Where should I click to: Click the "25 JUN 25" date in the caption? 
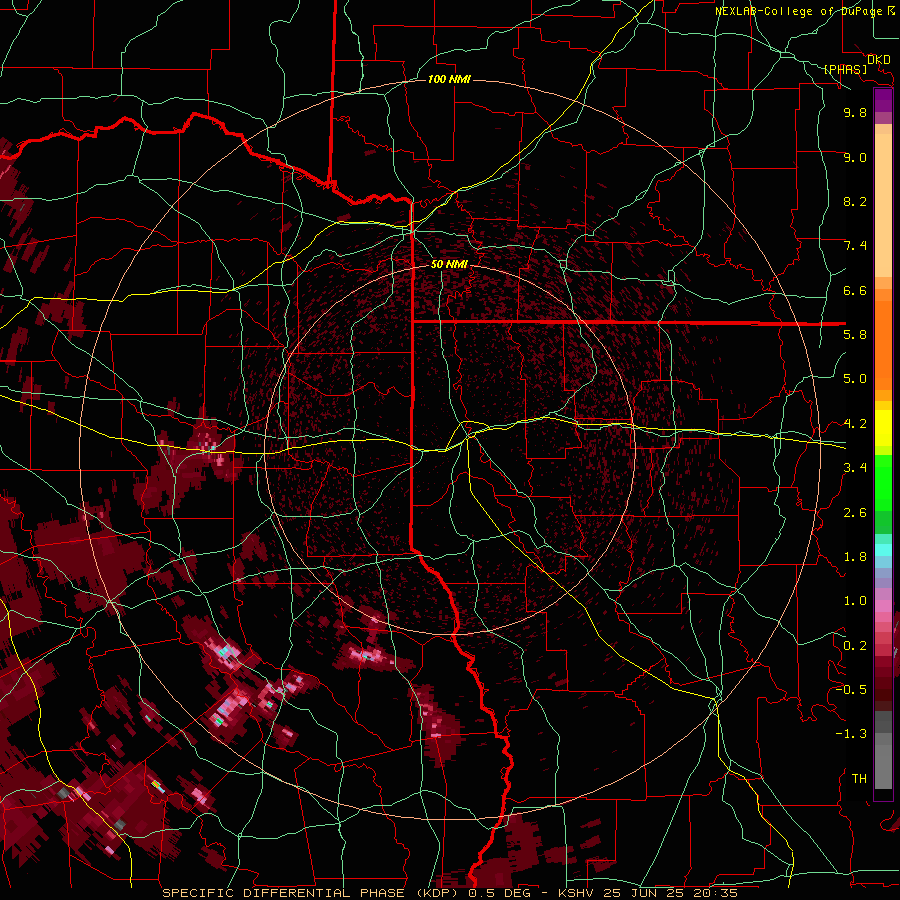coord(647,893)
